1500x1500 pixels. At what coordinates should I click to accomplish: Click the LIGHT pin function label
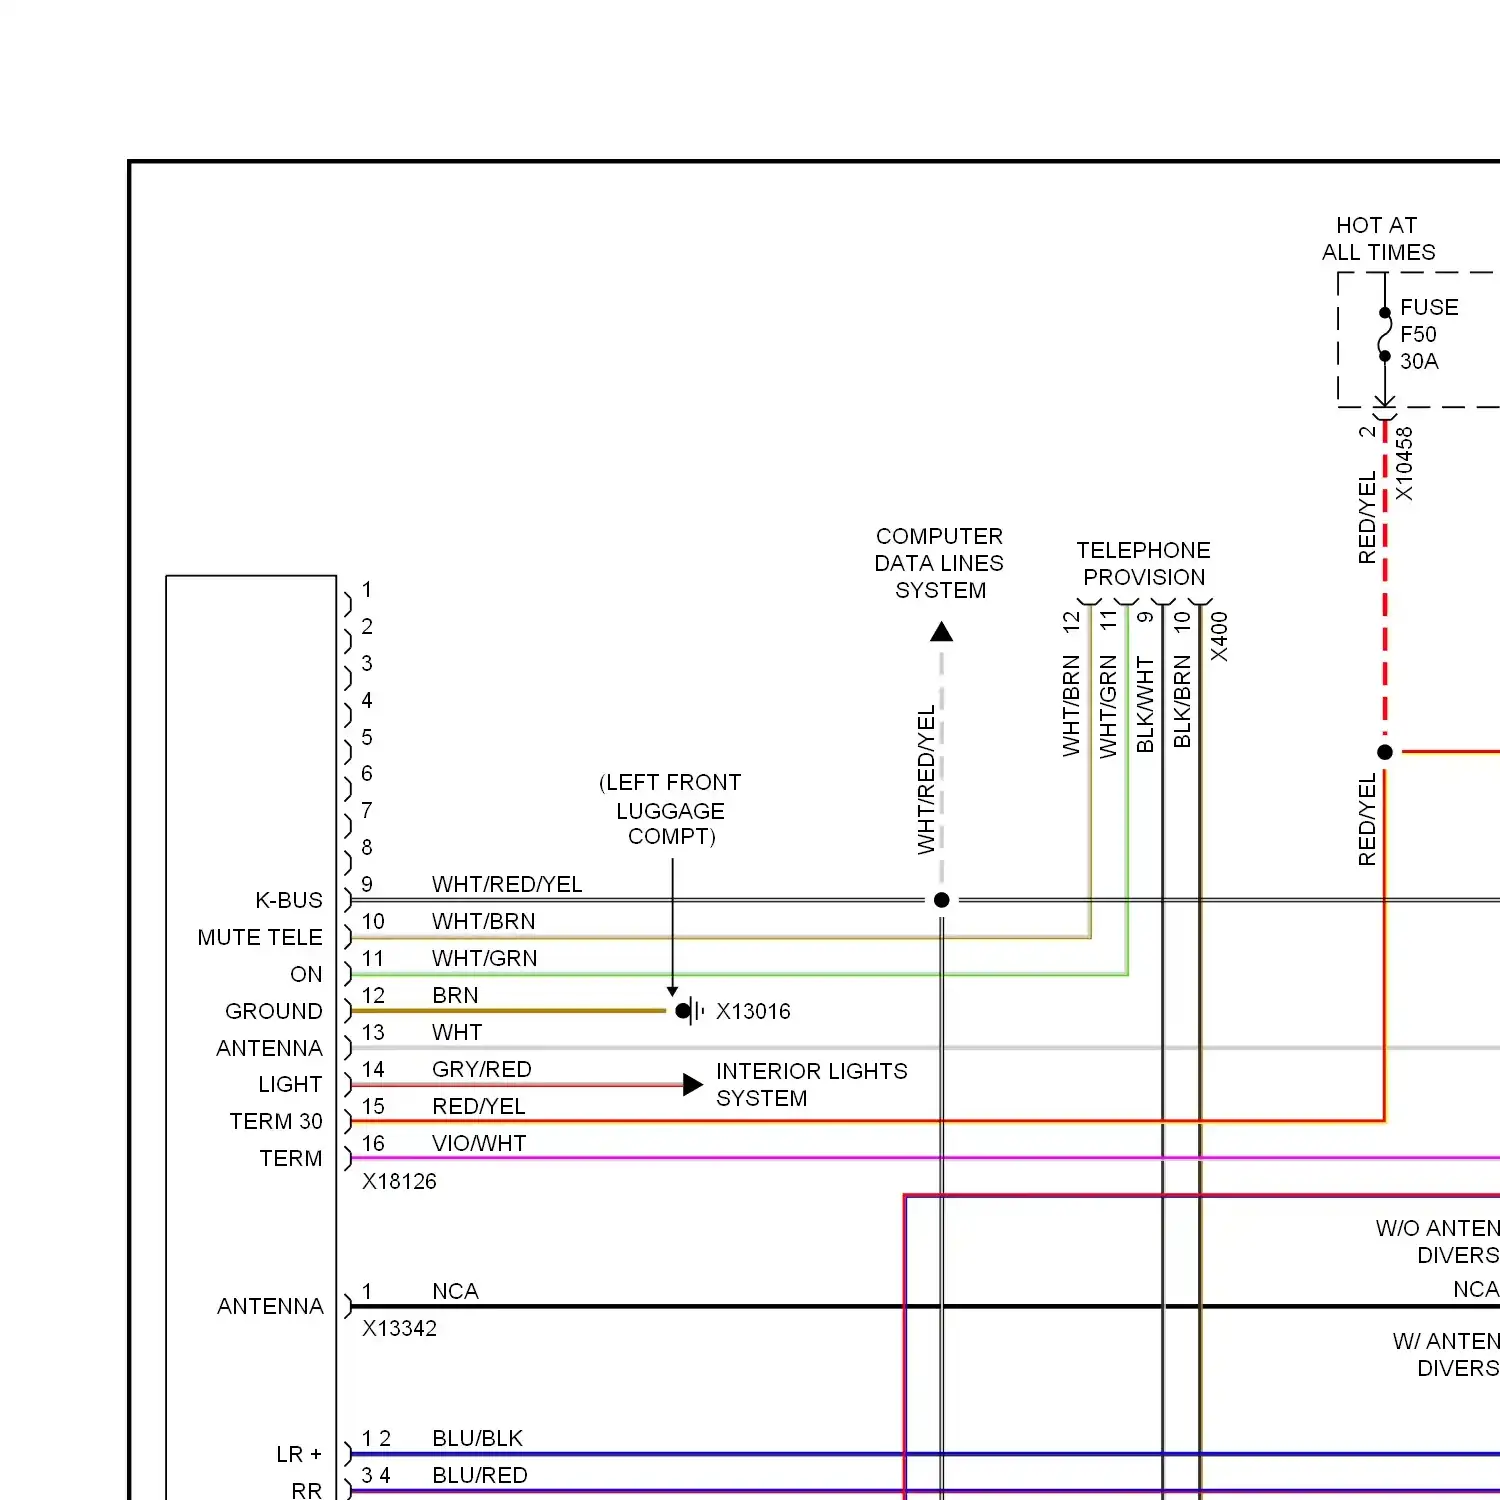pos(290,1084)
